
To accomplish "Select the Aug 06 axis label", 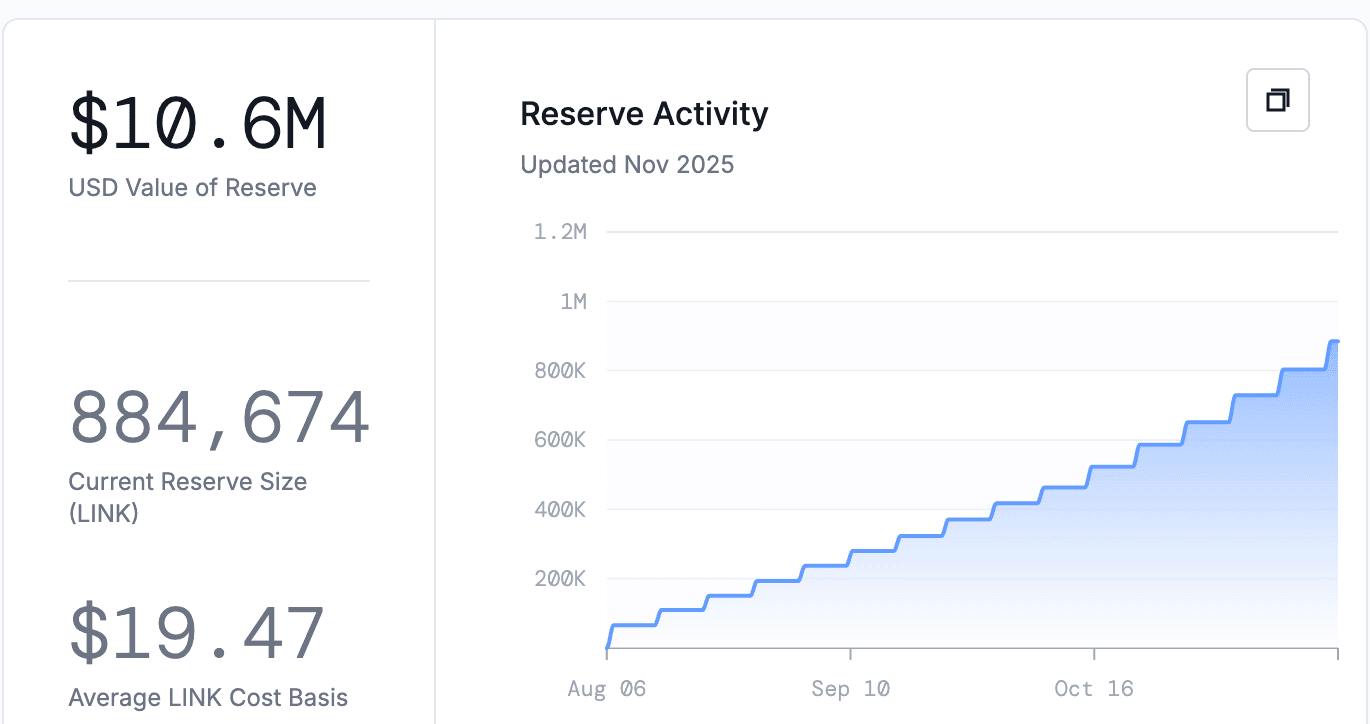I will click(x=606, y=688).
